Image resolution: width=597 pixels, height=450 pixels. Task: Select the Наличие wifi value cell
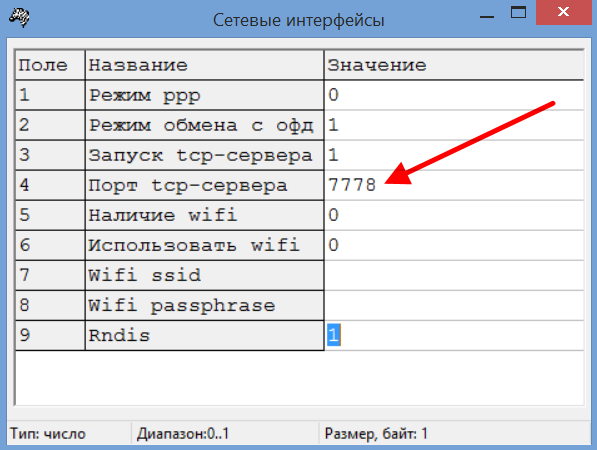(454, 215)
